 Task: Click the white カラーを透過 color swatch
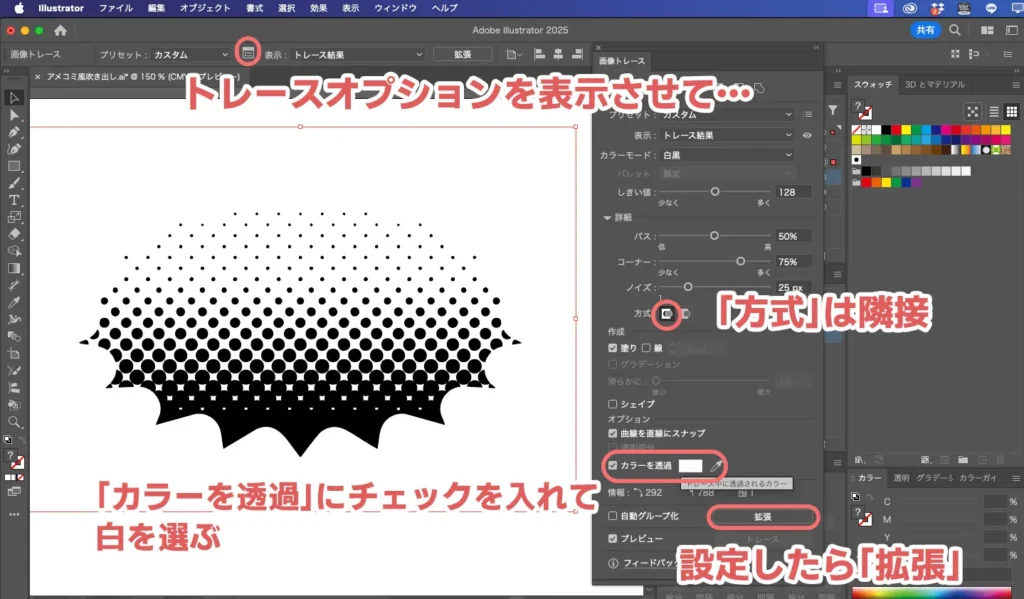690,466
